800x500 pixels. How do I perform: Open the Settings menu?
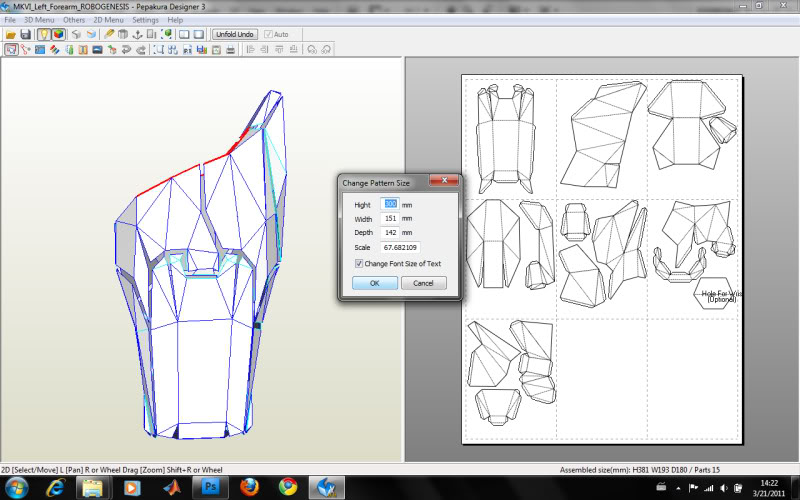pyautogui.click(x=145, y=20)
